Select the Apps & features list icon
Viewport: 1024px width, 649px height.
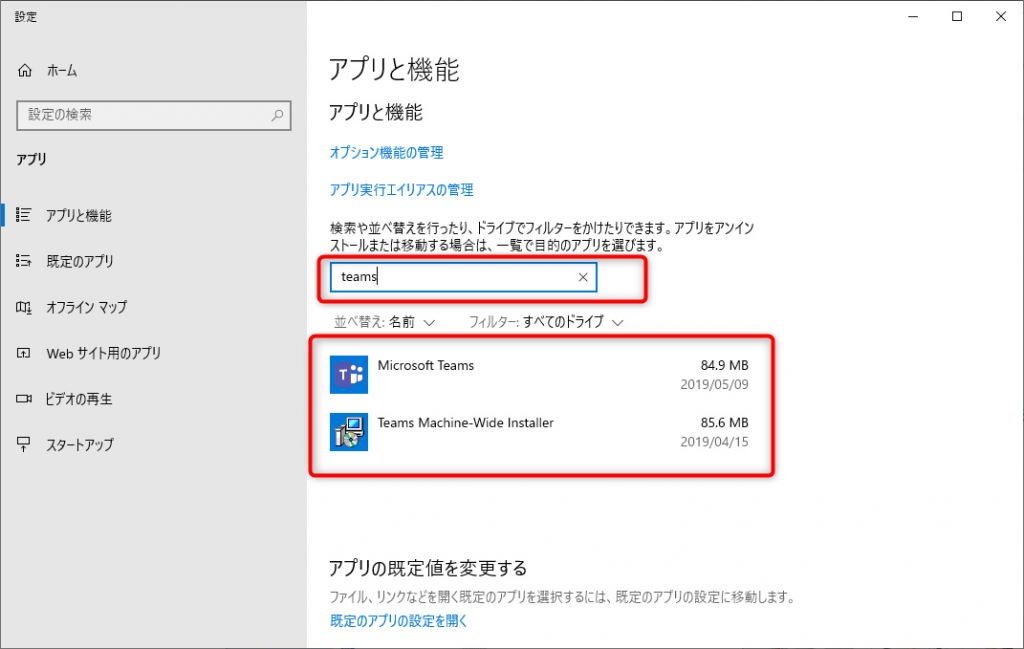coord(25,215)
